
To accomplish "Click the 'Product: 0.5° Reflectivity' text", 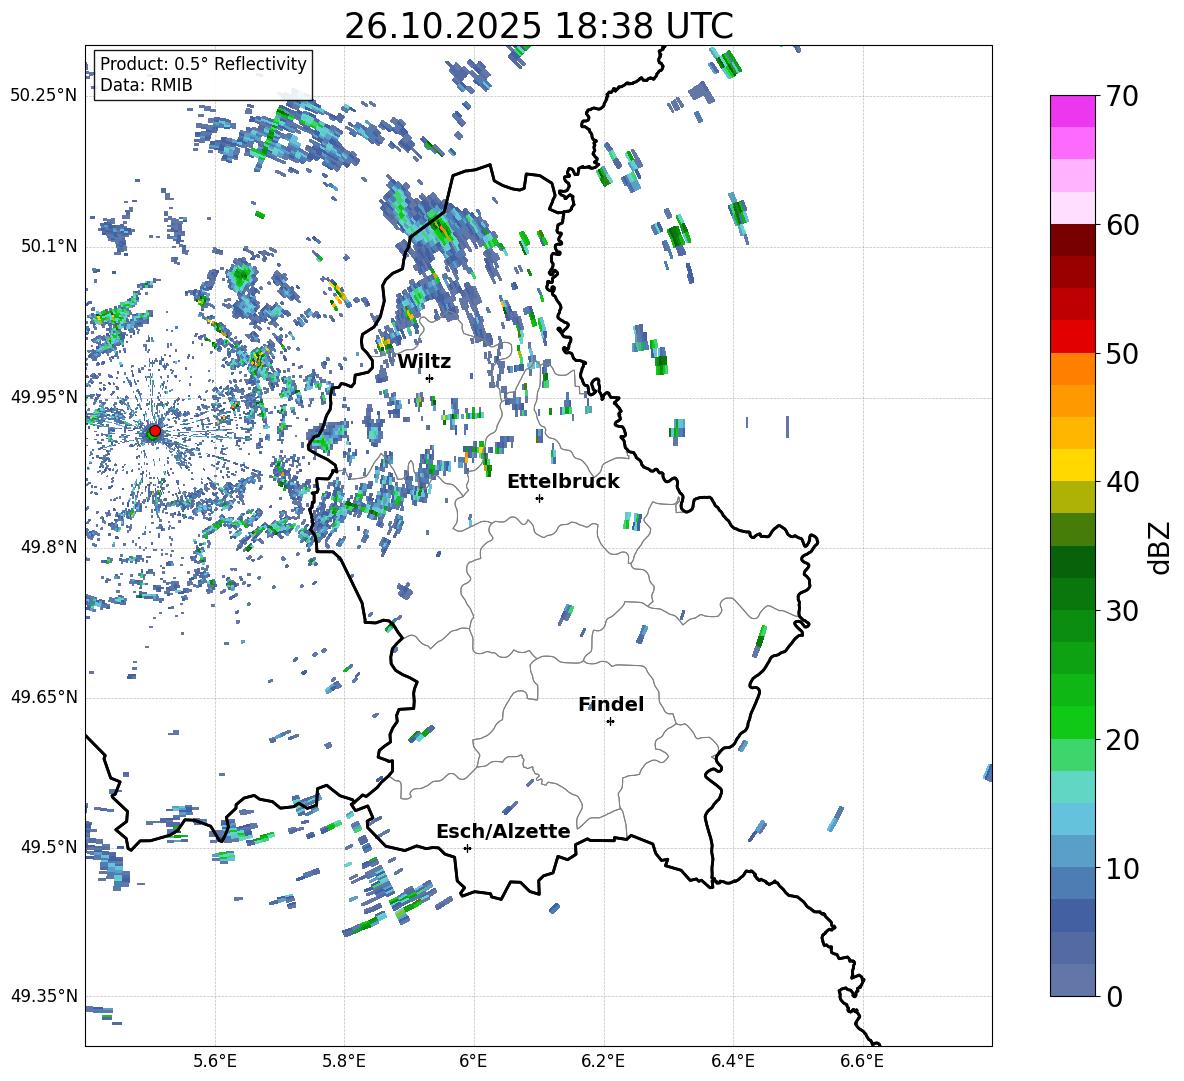I will pos(203,64).
